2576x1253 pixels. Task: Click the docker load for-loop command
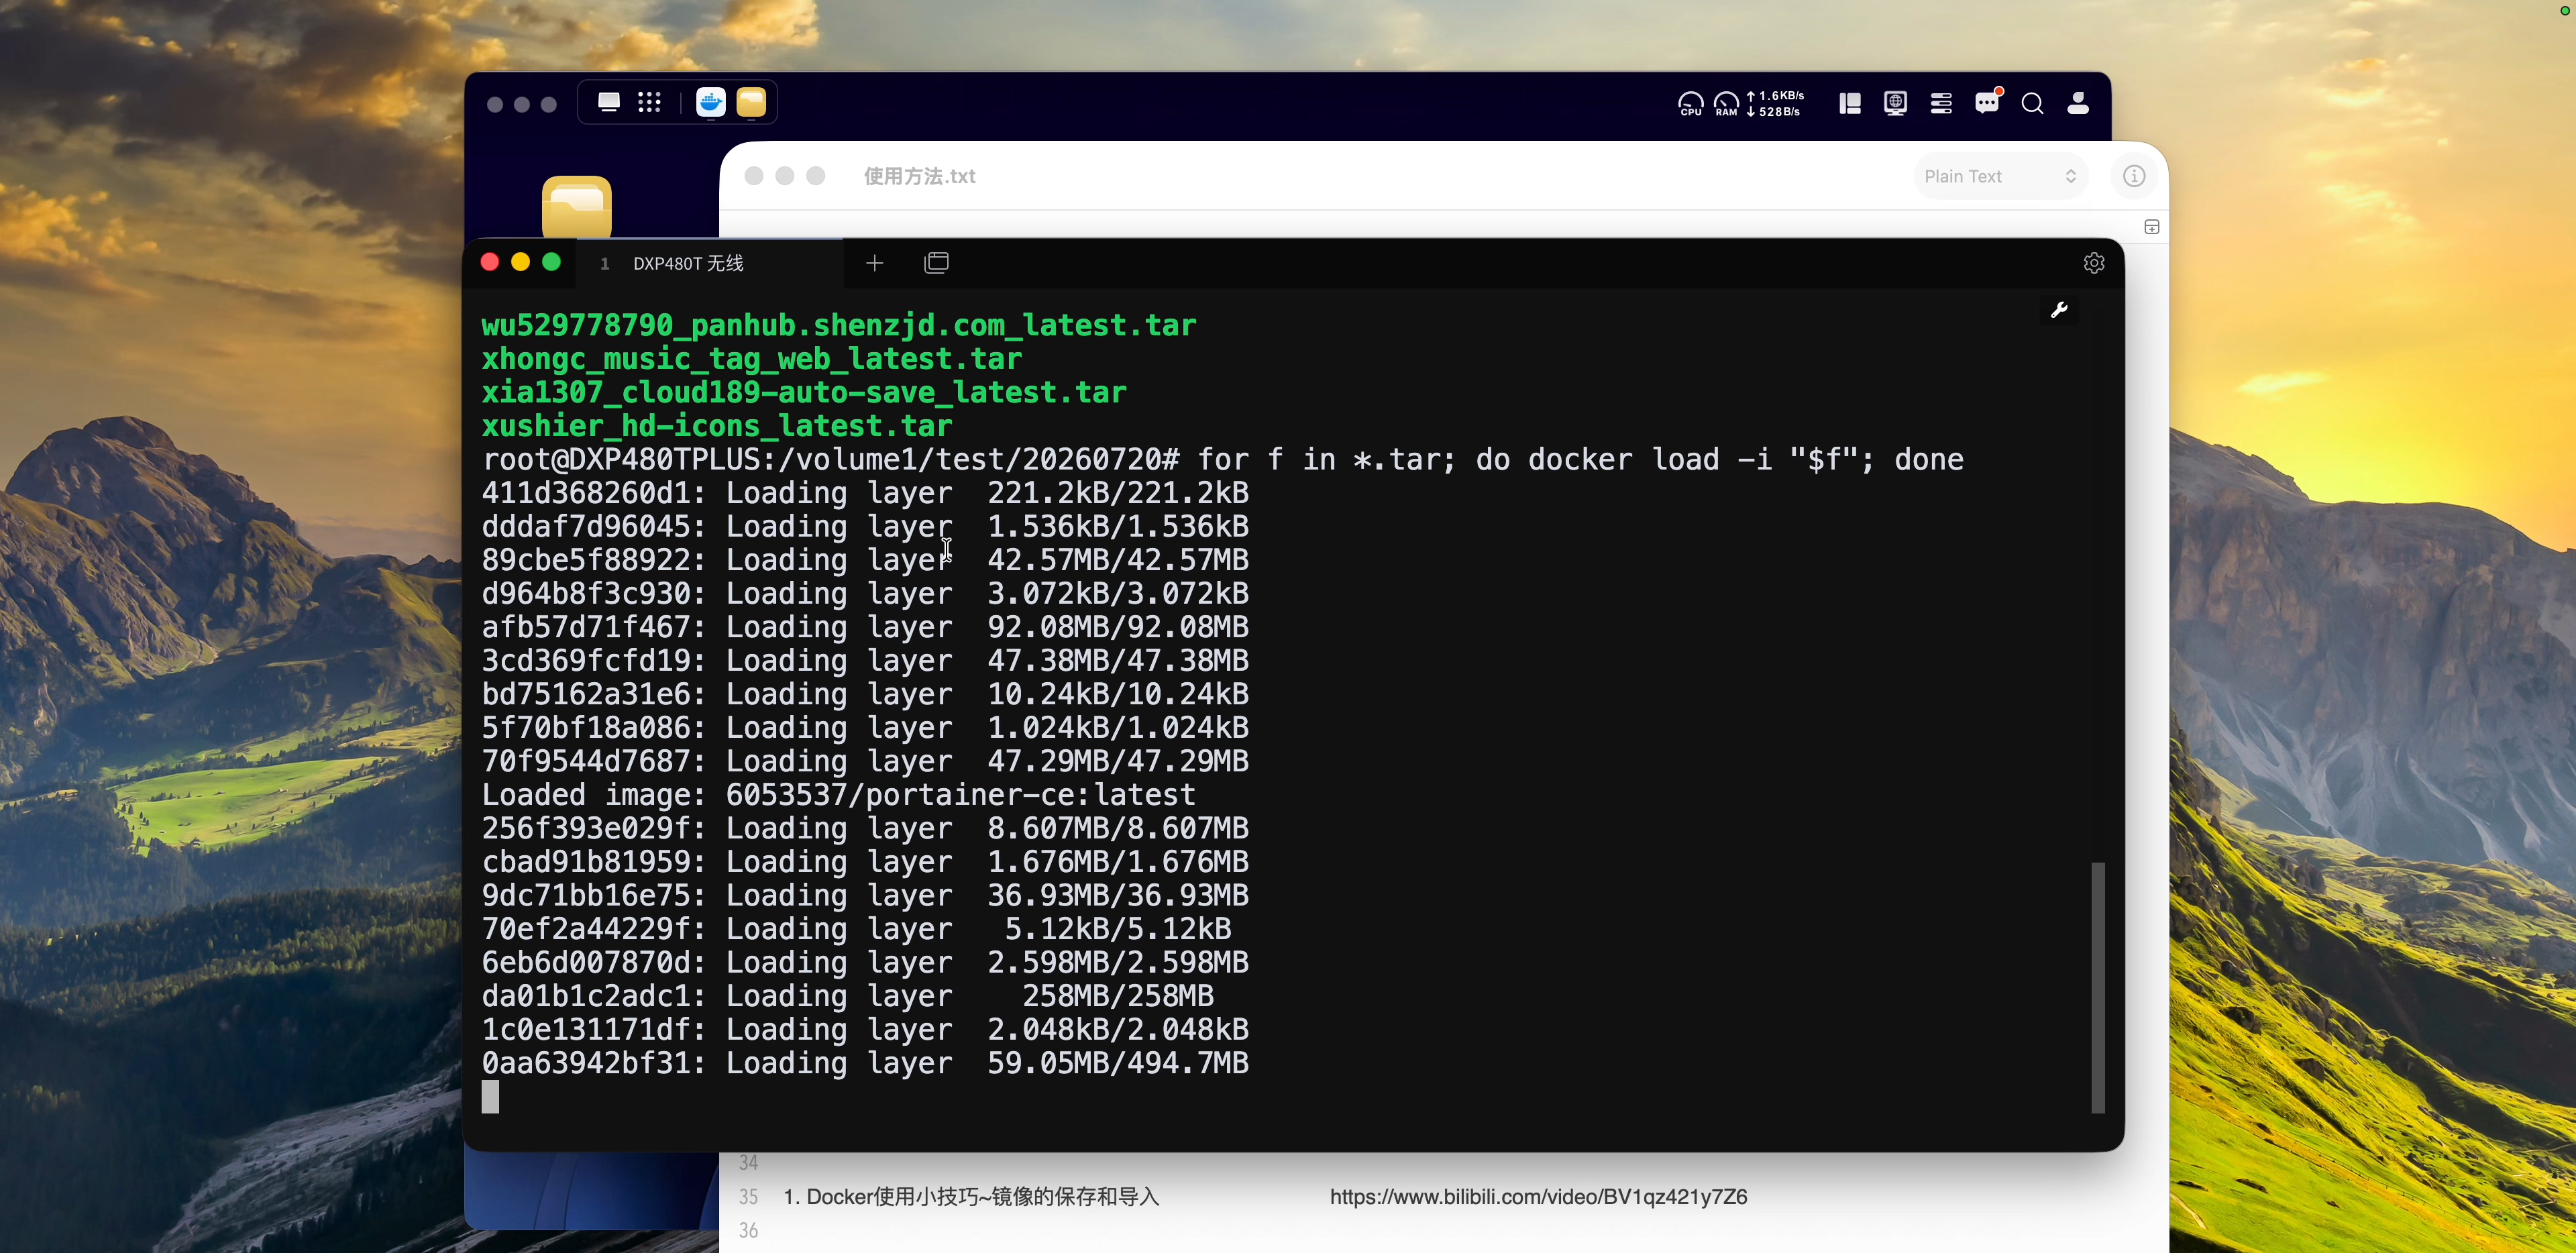pyautogui.click(x=1580, y=460)
